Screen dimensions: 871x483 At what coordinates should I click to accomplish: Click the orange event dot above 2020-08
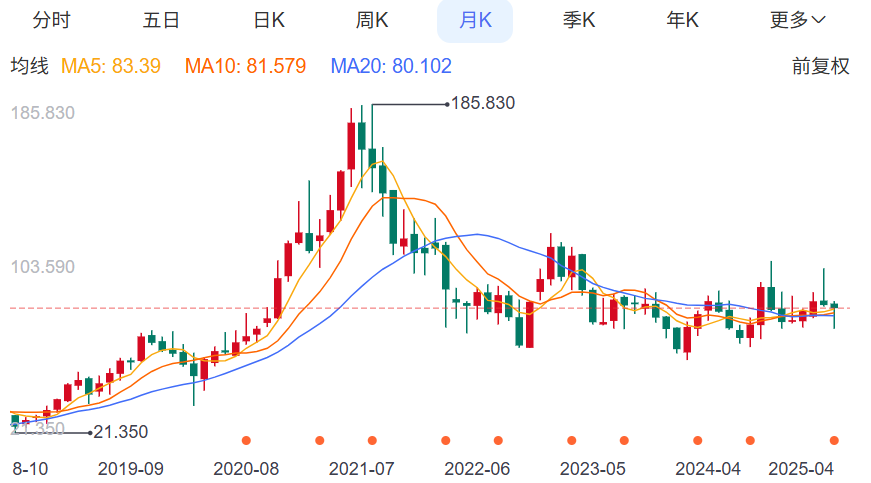(246, 441)
